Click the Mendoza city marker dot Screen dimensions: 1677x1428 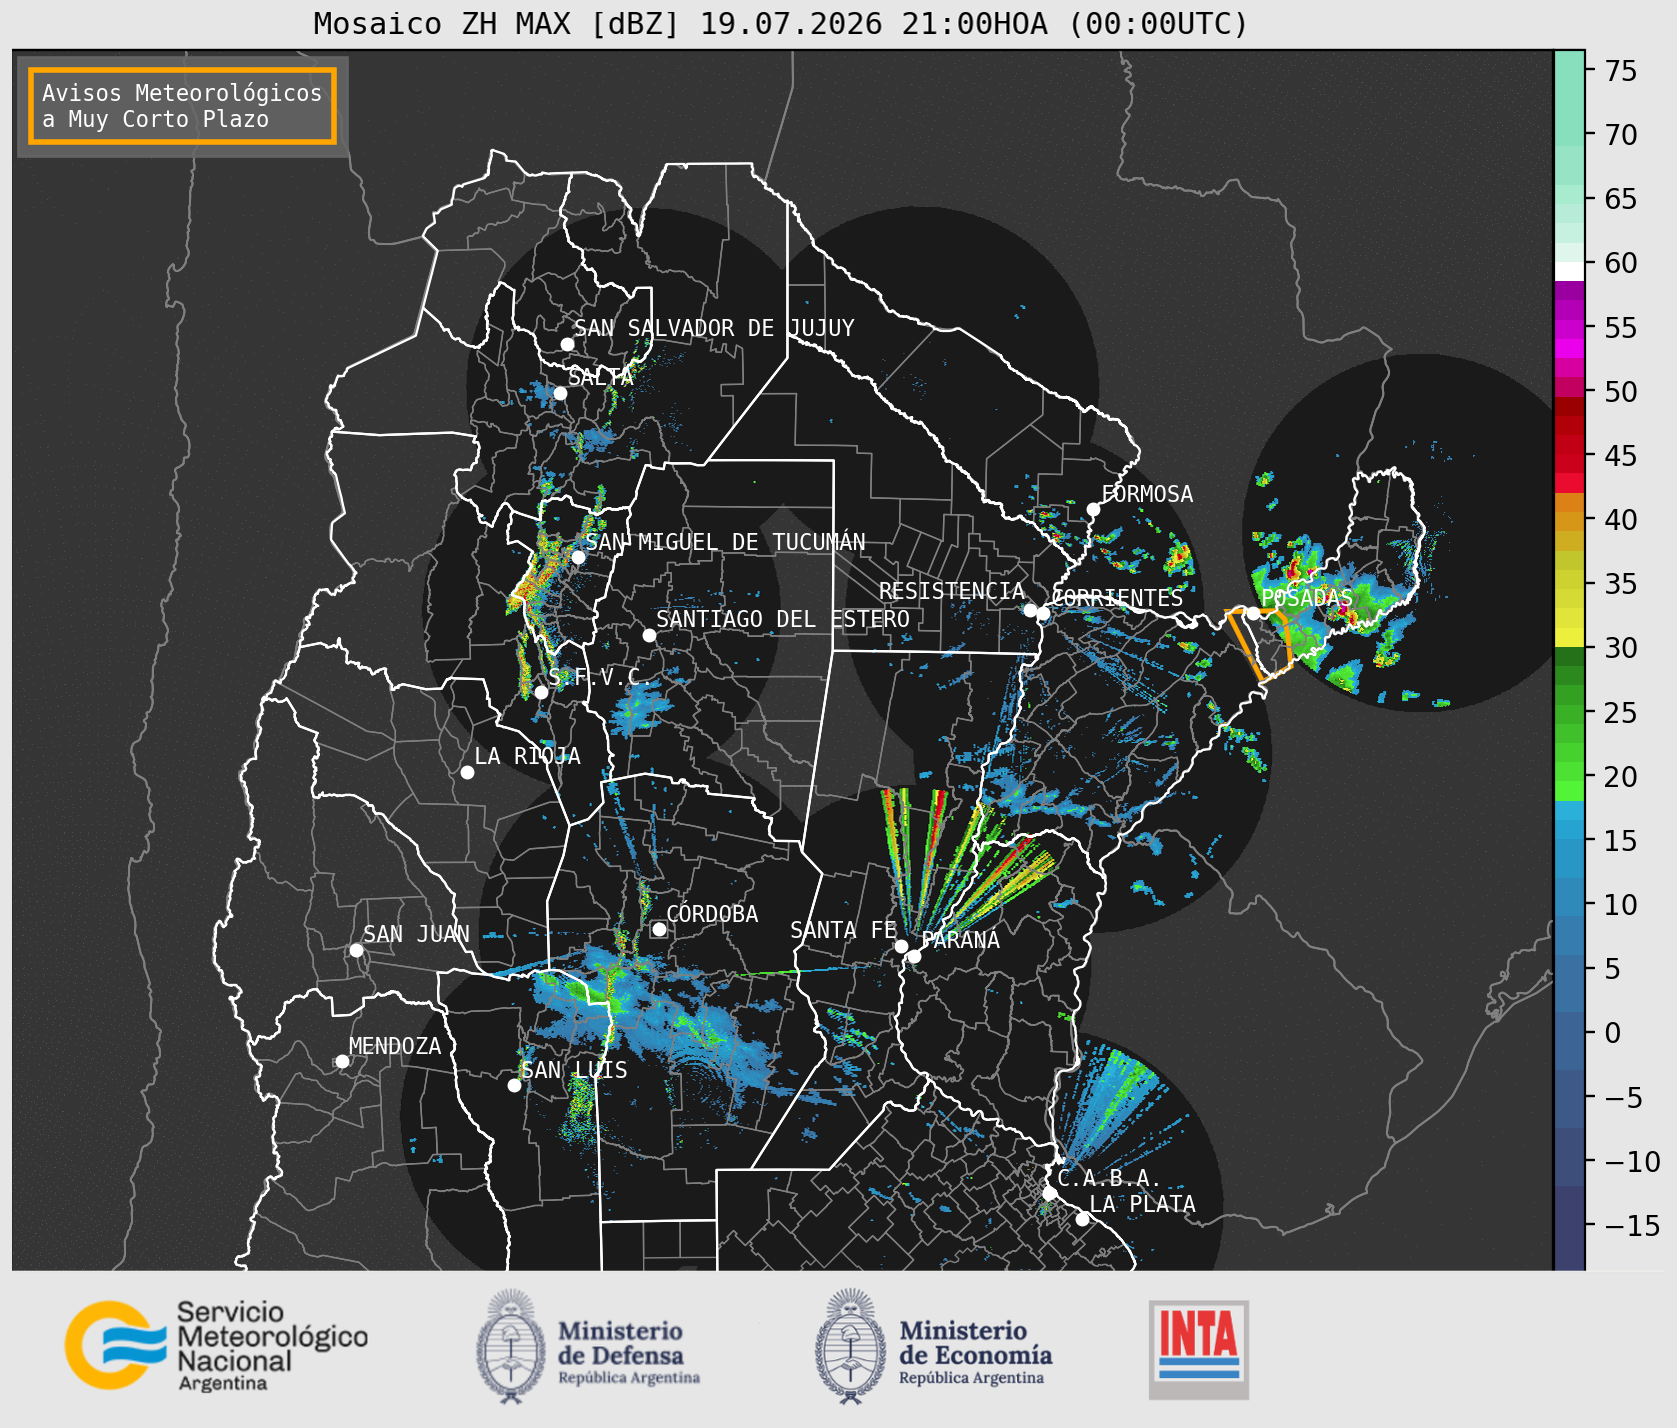click(x=342, y=1061)
